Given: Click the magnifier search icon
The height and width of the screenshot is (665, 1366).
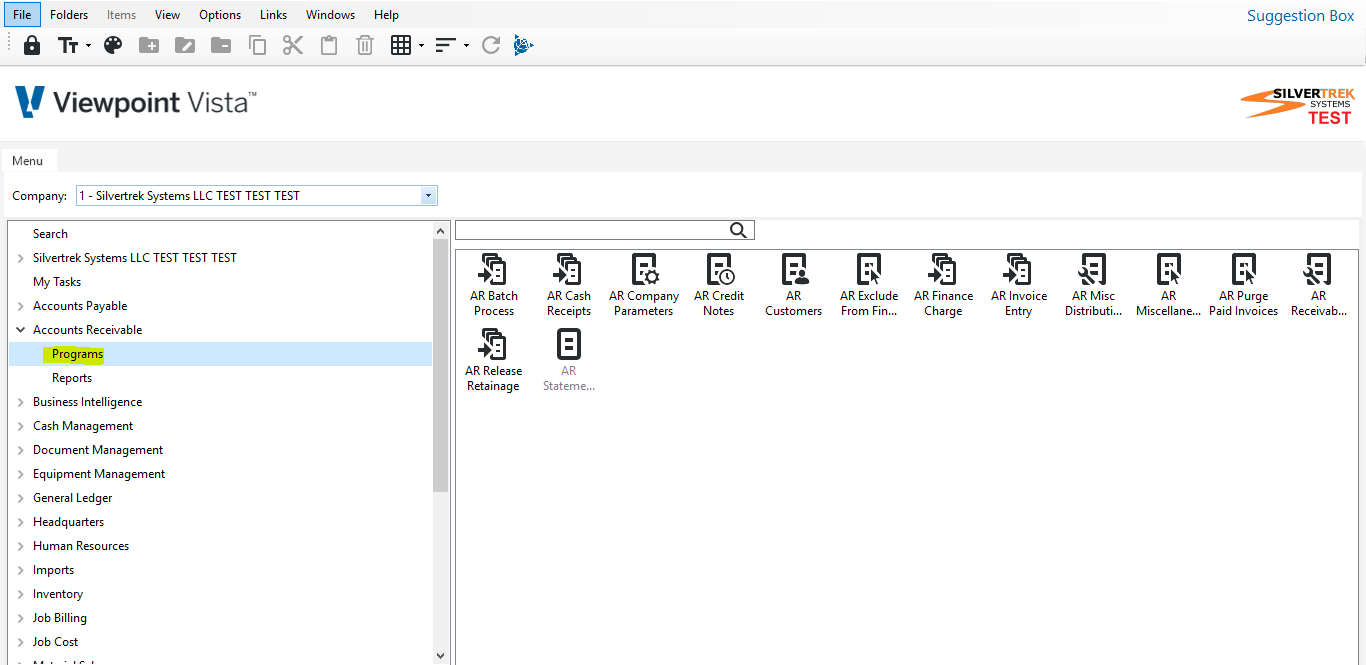Looking at the screenshot, I should click(x=738, y=230).
